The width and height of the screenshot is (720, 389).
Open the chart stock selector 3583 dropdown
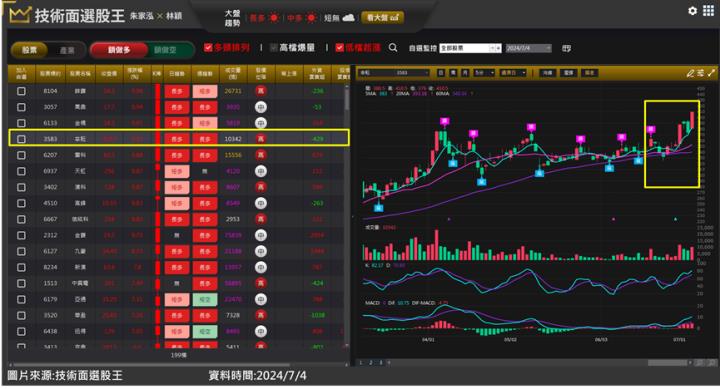coord(394,73)
